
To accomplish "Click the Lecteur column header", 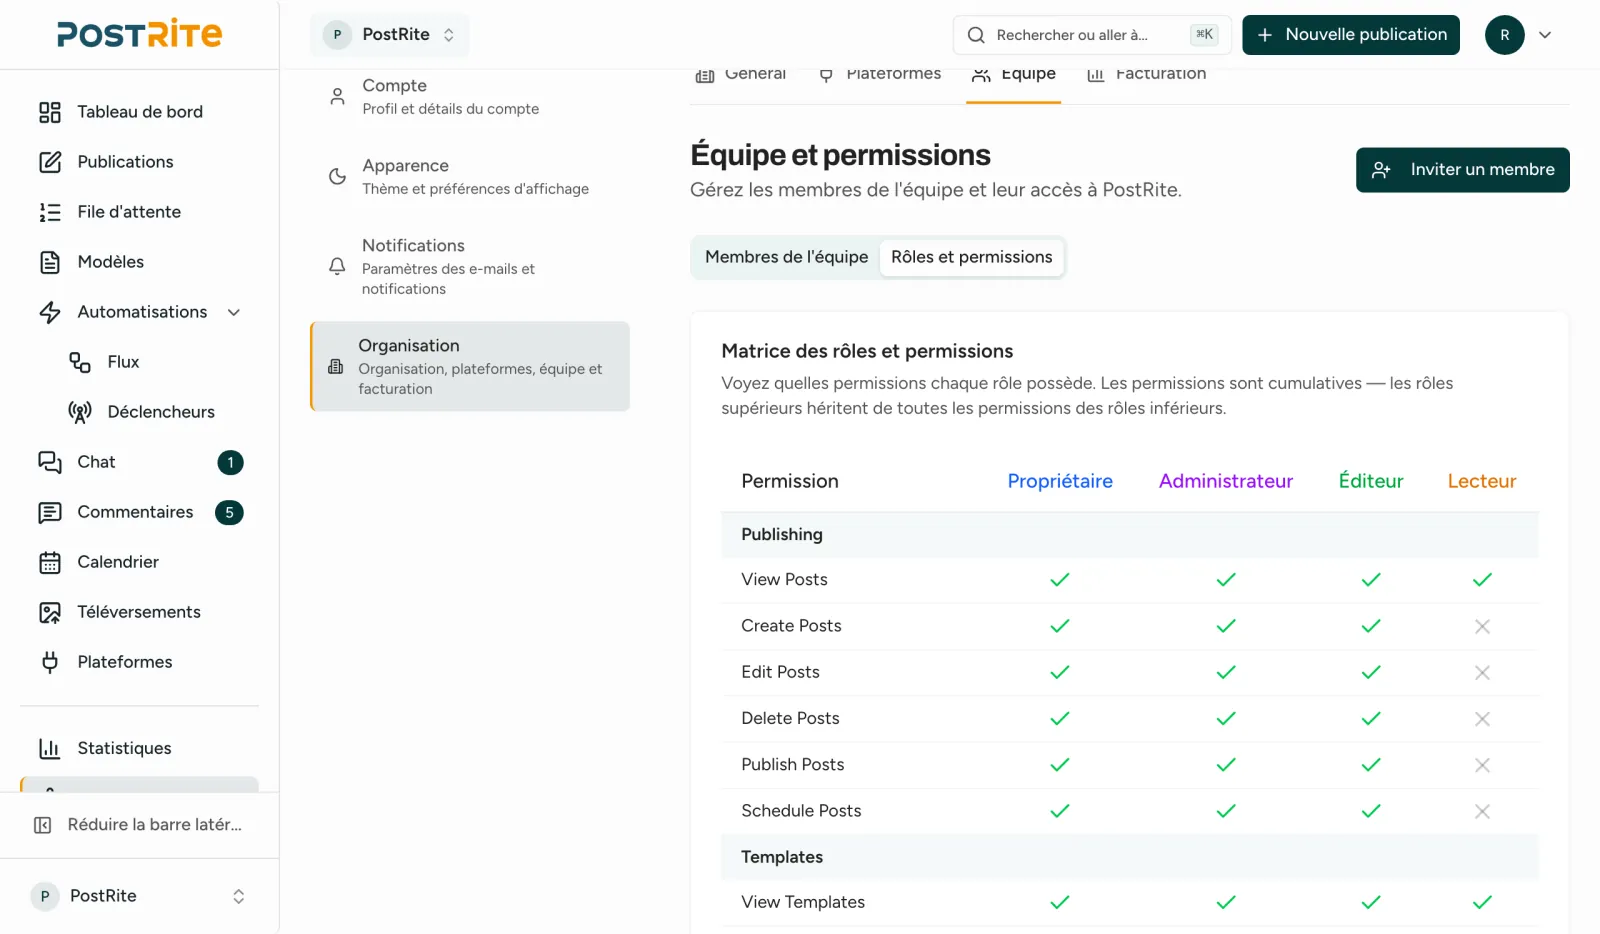I will pos(1482,481).
